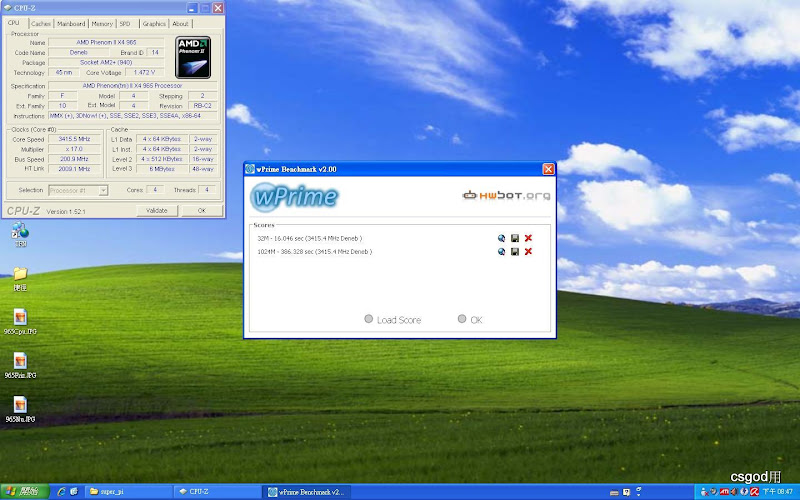Screen dimensions: 800x500
Task: Click the language bar help icon
Action: [x=627, y=492]
